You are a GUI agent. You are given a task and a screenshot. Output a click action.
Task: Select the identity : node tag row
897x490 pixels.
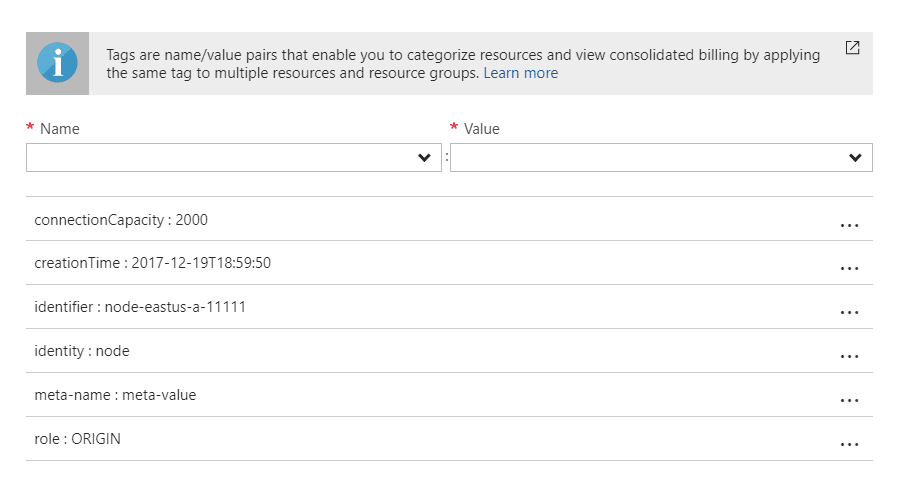click(449, 351)
